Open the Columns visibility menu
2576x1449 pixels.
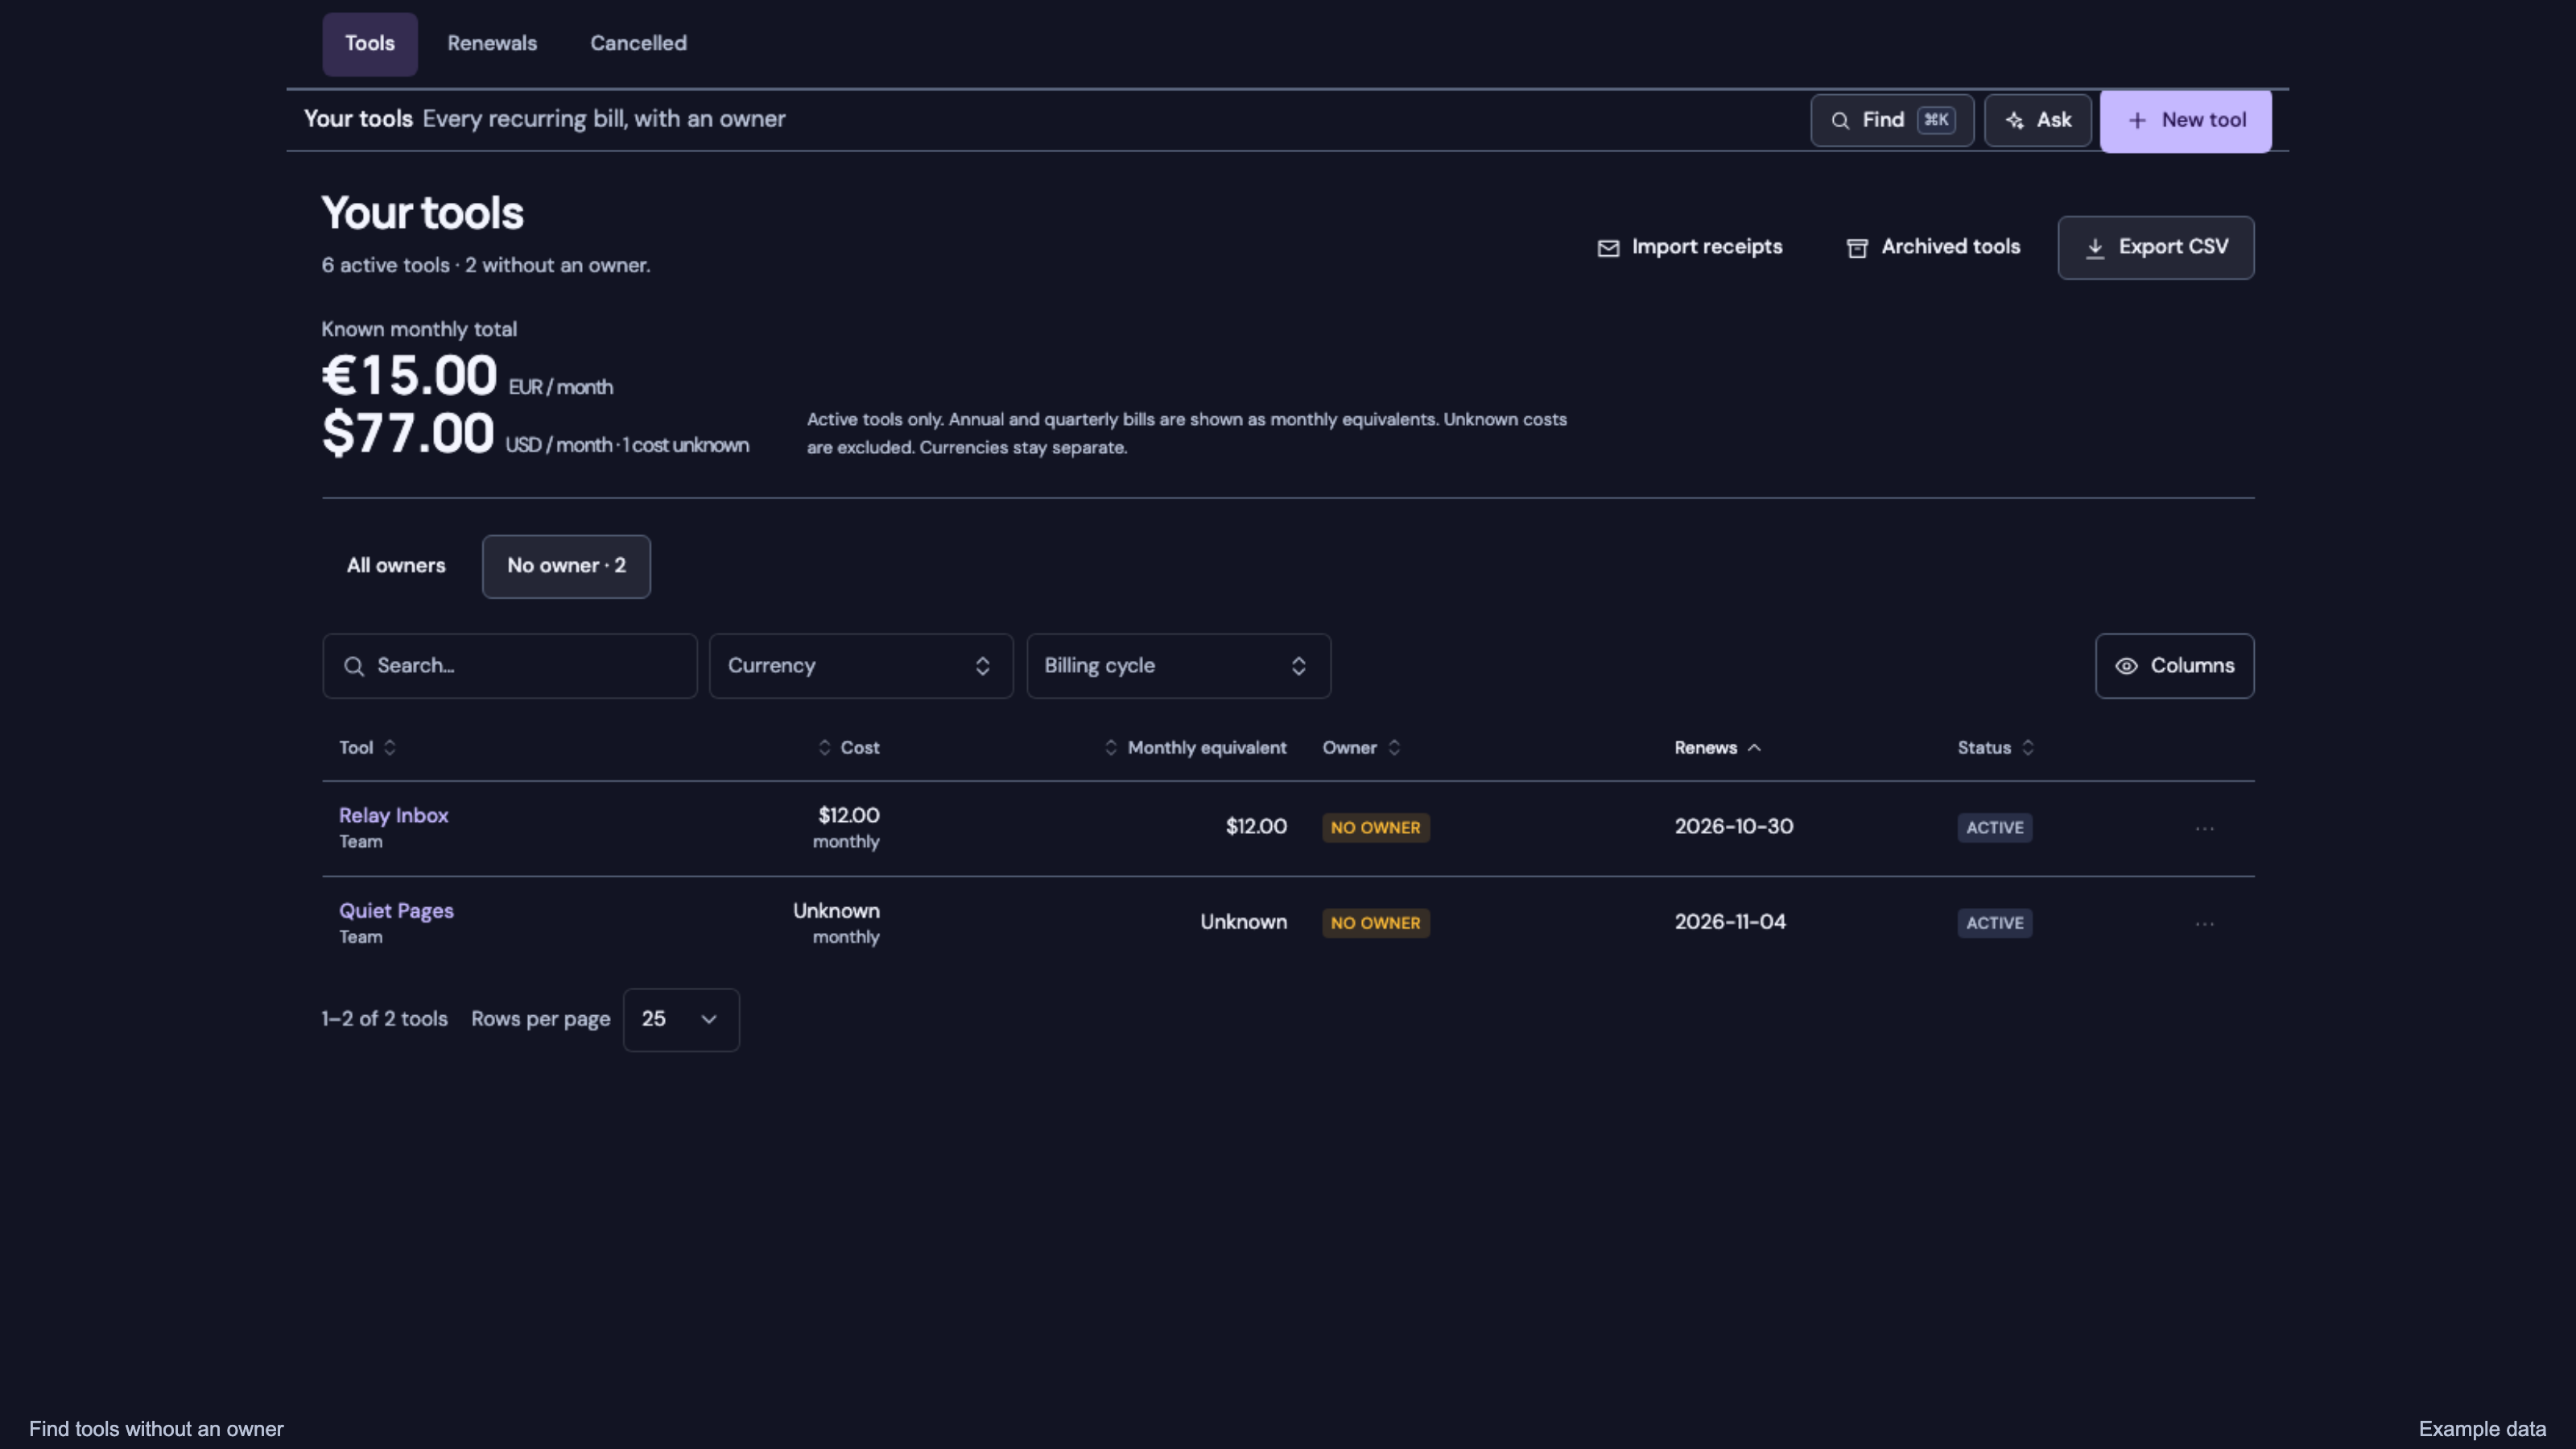click(x=2174, y=666)
